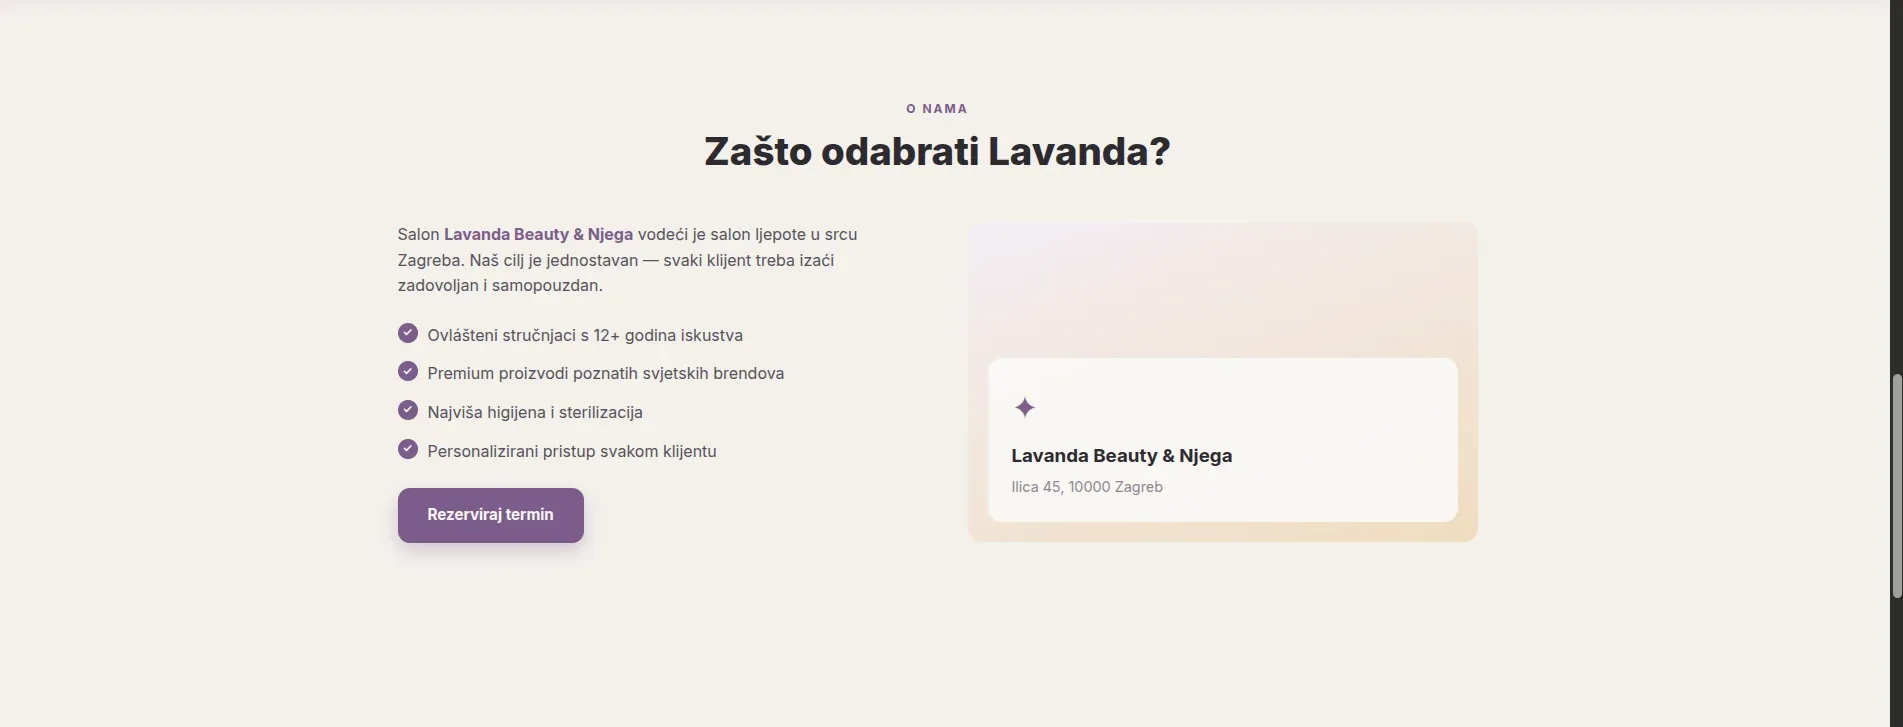Click checkmark icon beside Personalizirani pristup
Viewport: 1903px width, 727px height.
point(407,449)
